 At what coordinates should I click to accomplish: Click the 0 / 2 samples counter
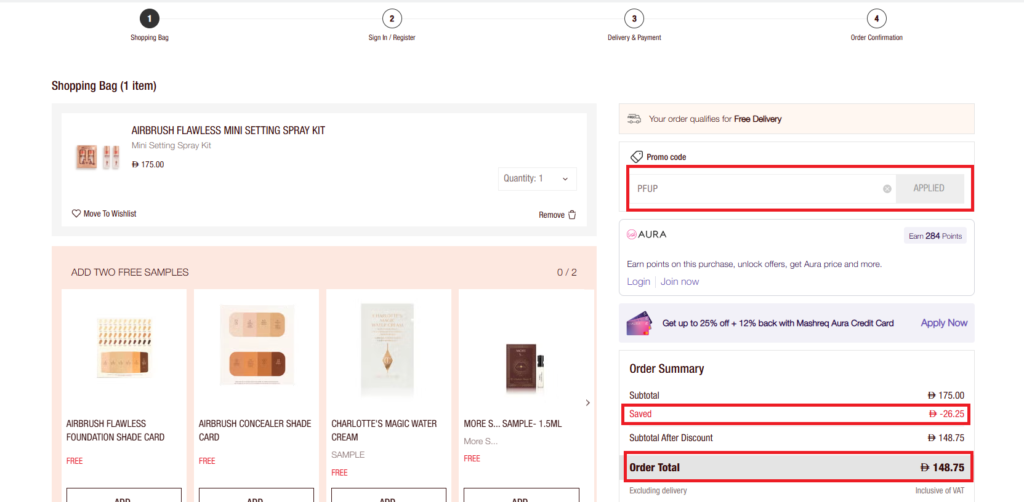point(567,272)
